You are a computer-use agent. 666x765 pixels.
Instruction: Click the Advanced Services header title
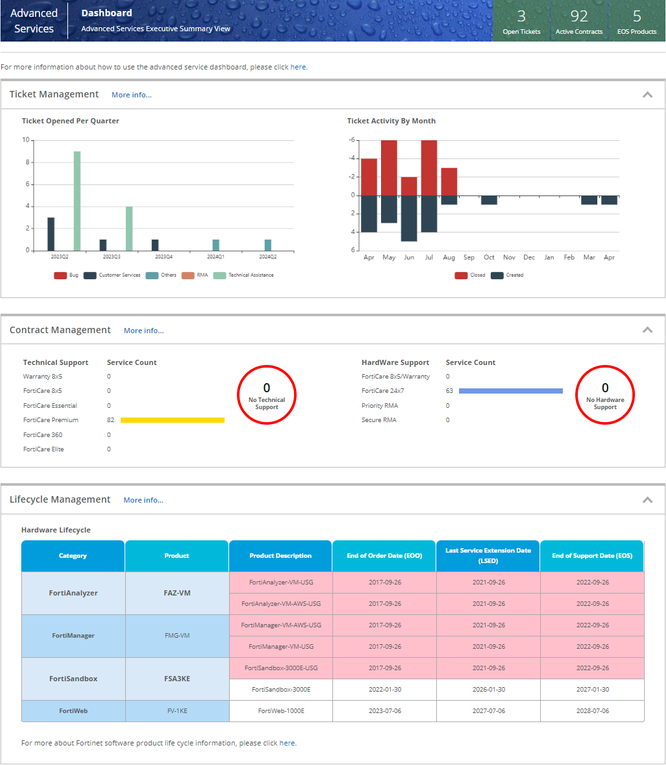(x=34, y=21)
